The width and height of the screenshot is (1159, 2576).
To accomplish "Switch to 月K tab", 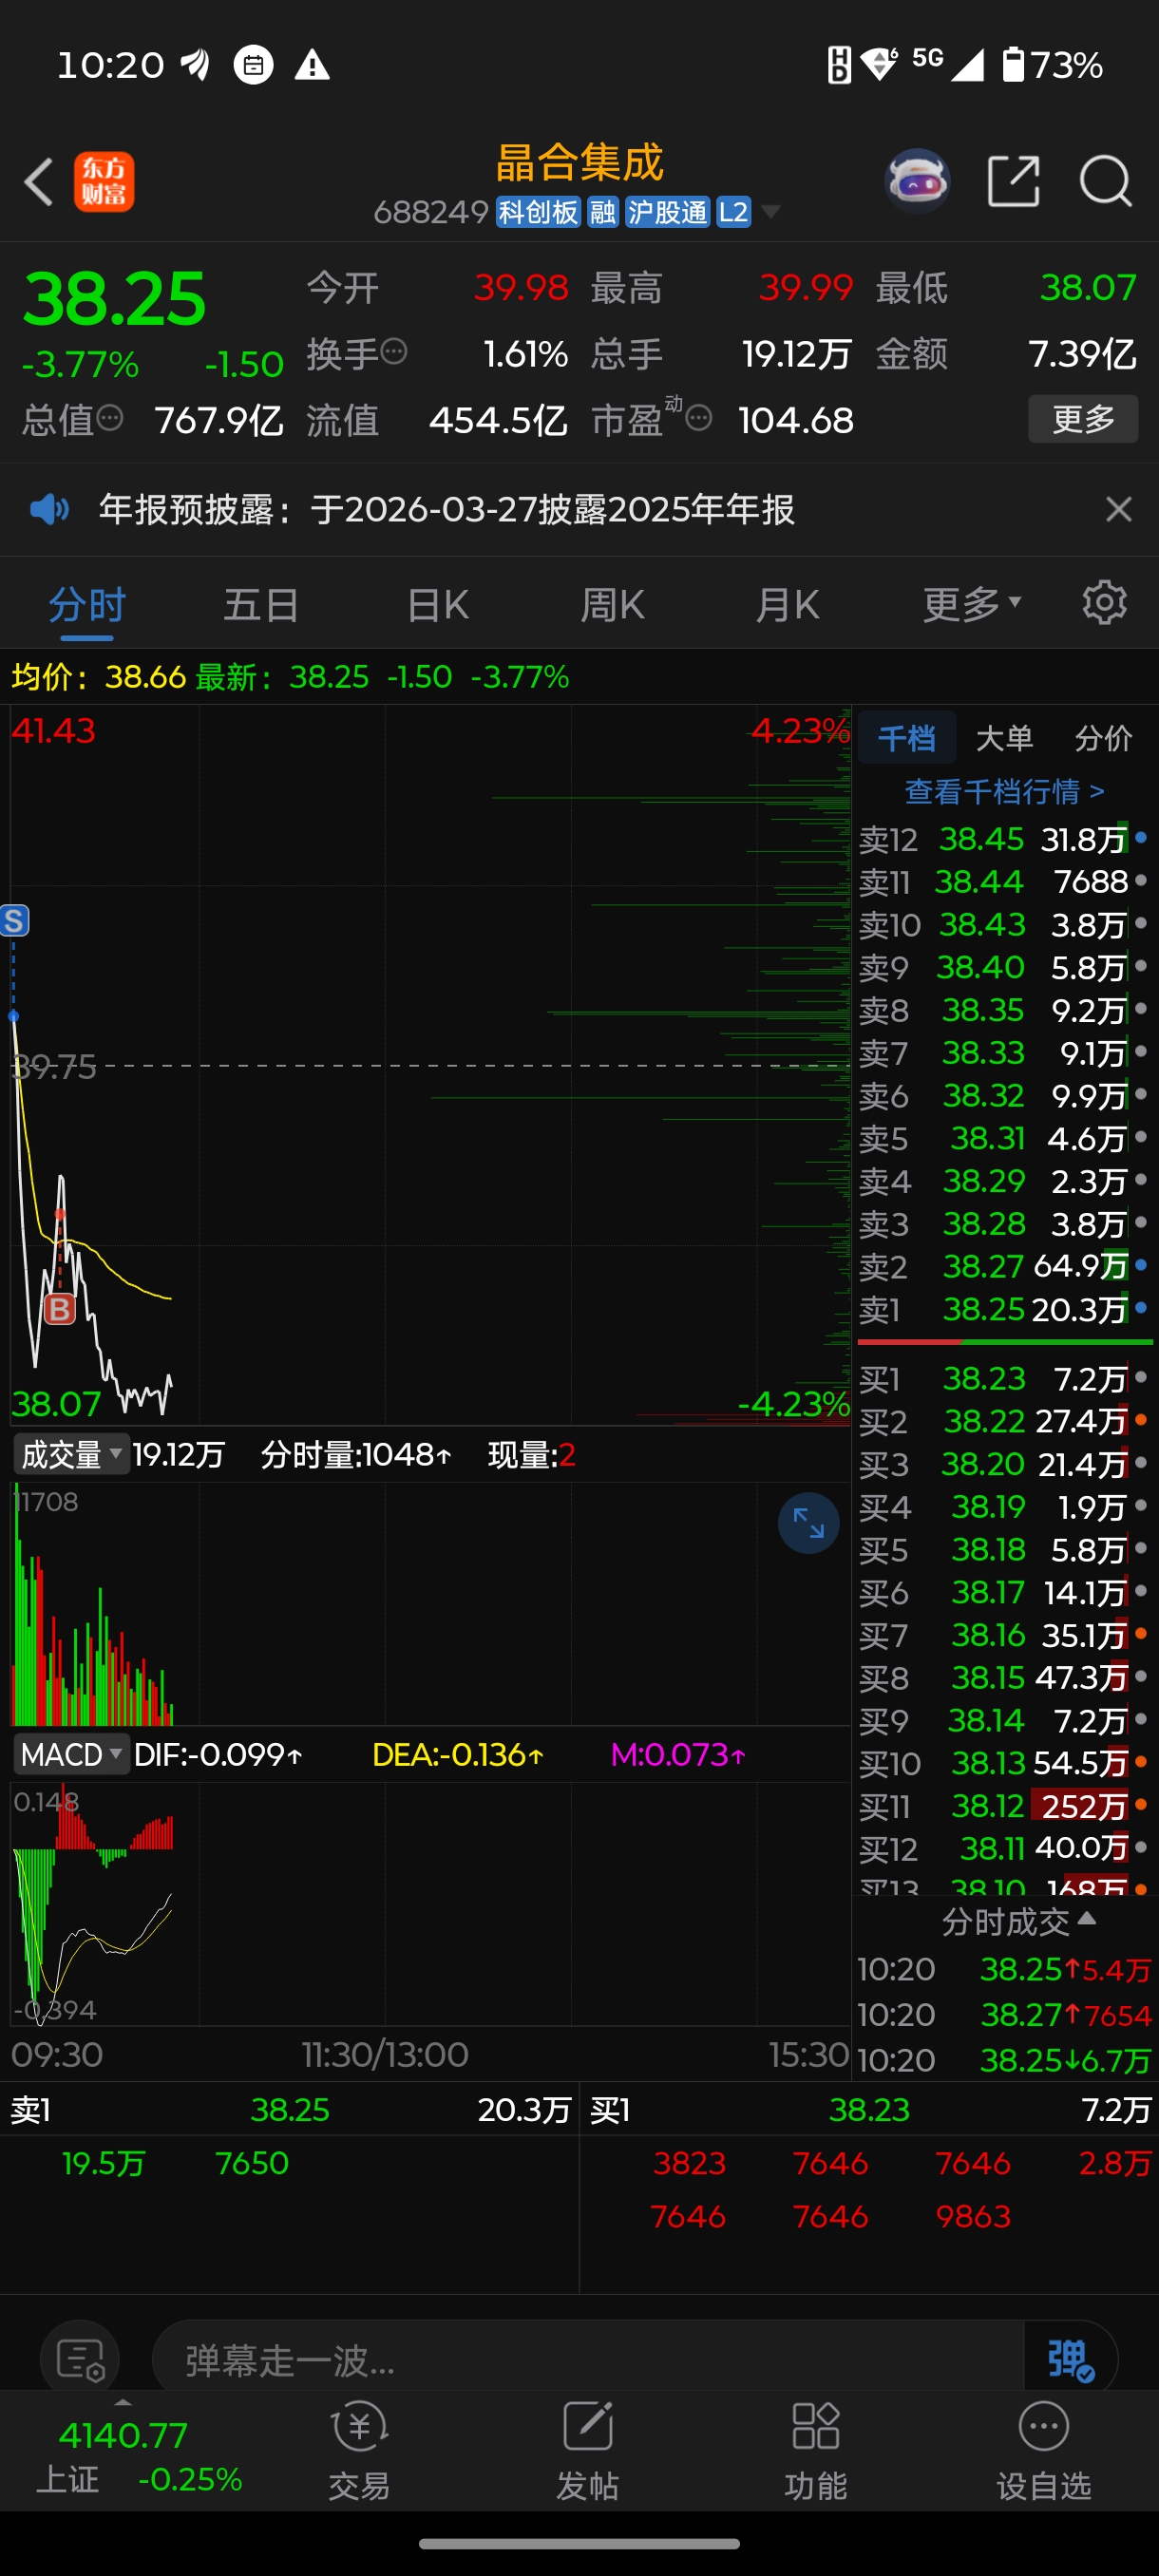I will (x=787, y=604).
